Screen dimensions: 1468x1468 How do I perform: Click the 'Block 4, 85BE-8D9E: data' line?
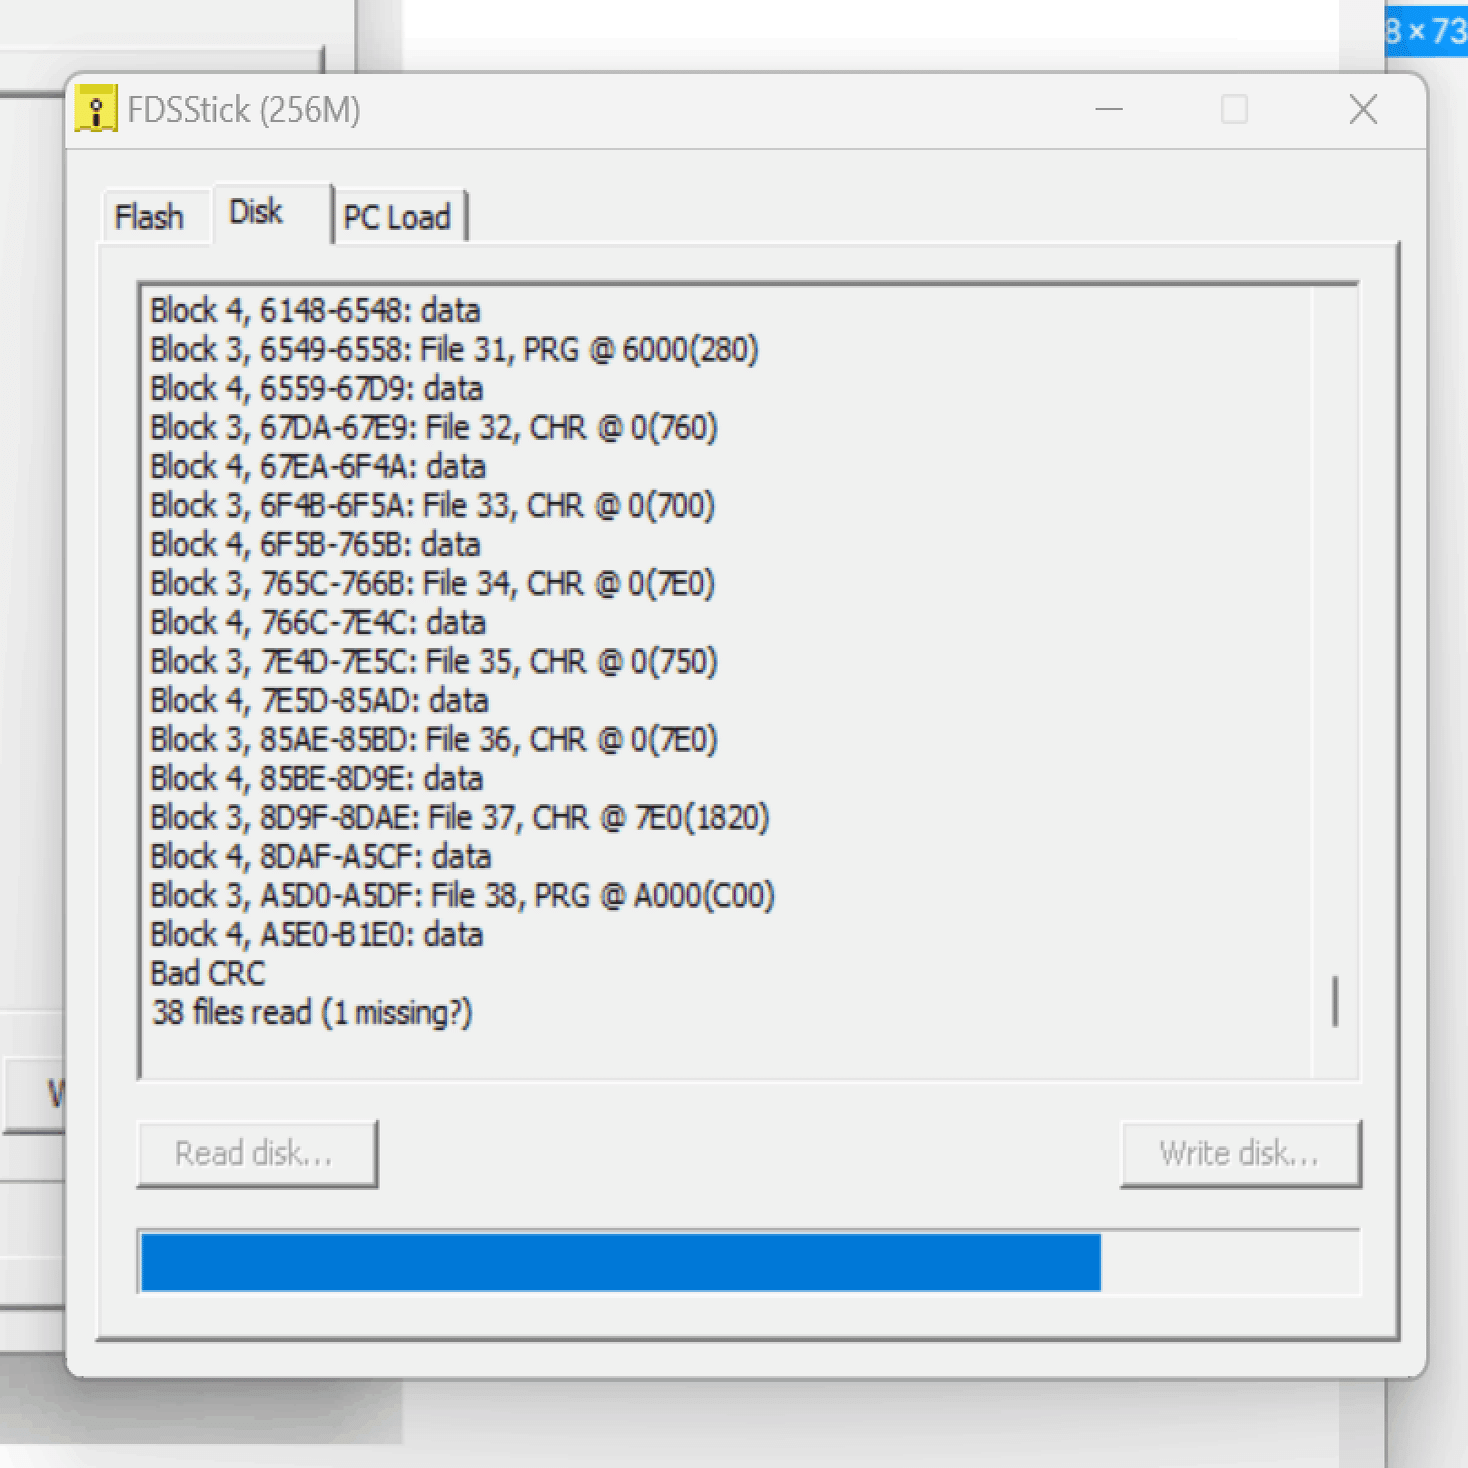317,778
